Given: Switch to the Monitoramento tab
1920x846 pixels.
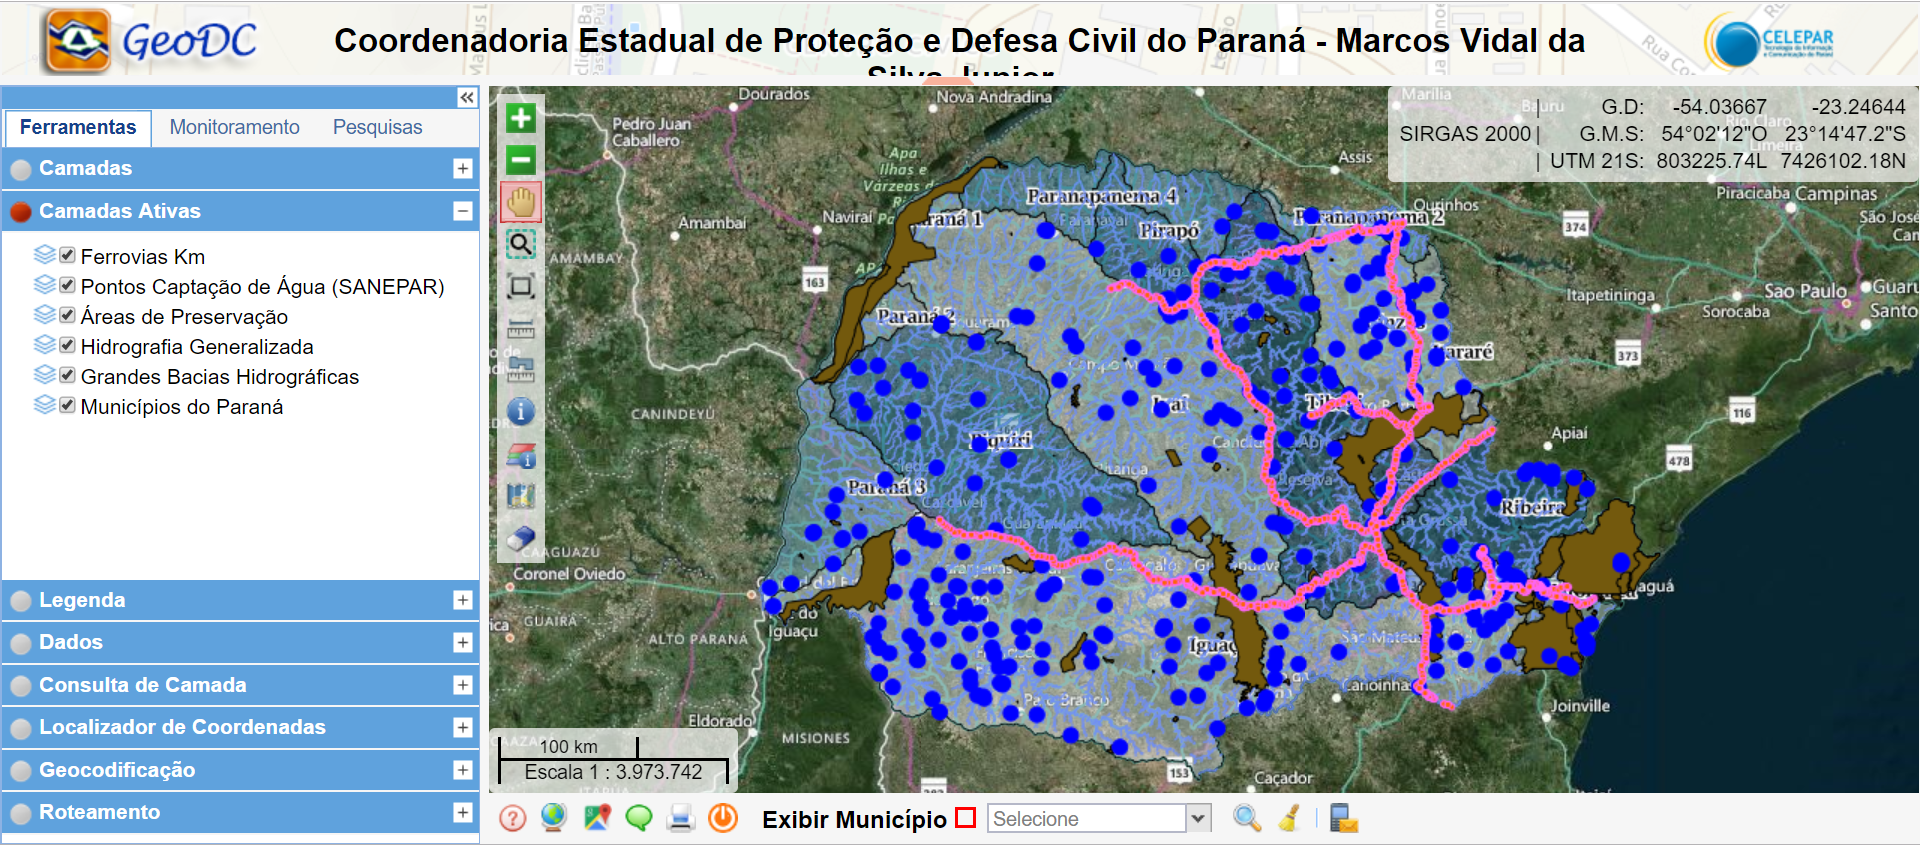Looking at the screenshot, I should (x=234, y=127).
